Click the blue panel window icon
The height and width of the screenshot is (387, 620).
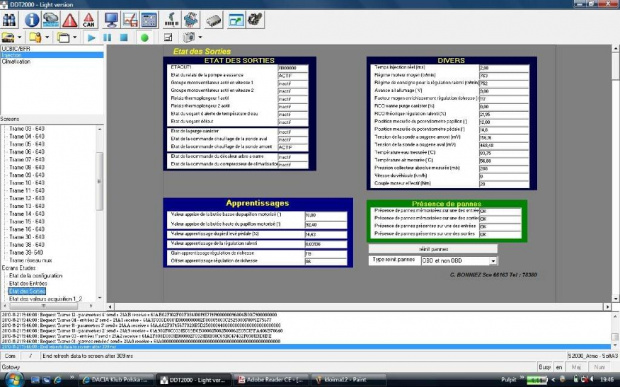pyautogui.click(x=149, y=20)
